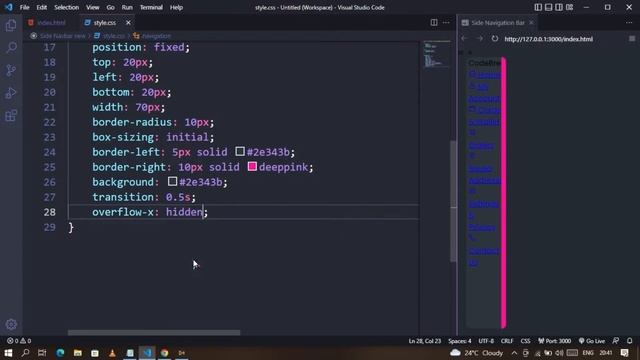The width and height of the screenshot is (640, 360).
Task: Close the style.css tab
Action: point(128,23)
